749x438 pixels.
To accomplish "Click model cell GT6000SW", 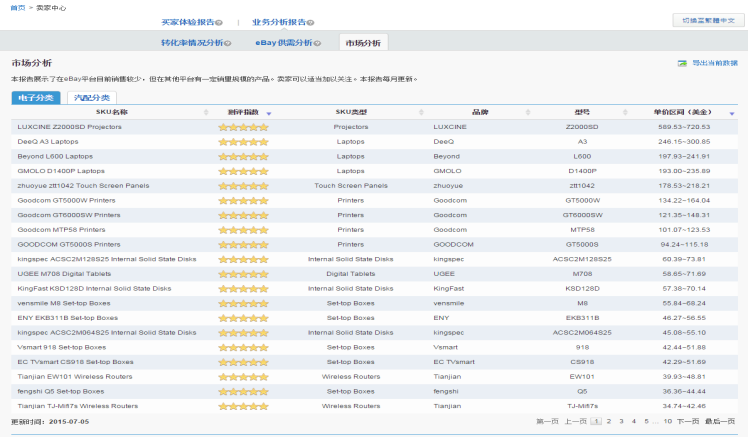I will tap(582, 215).
